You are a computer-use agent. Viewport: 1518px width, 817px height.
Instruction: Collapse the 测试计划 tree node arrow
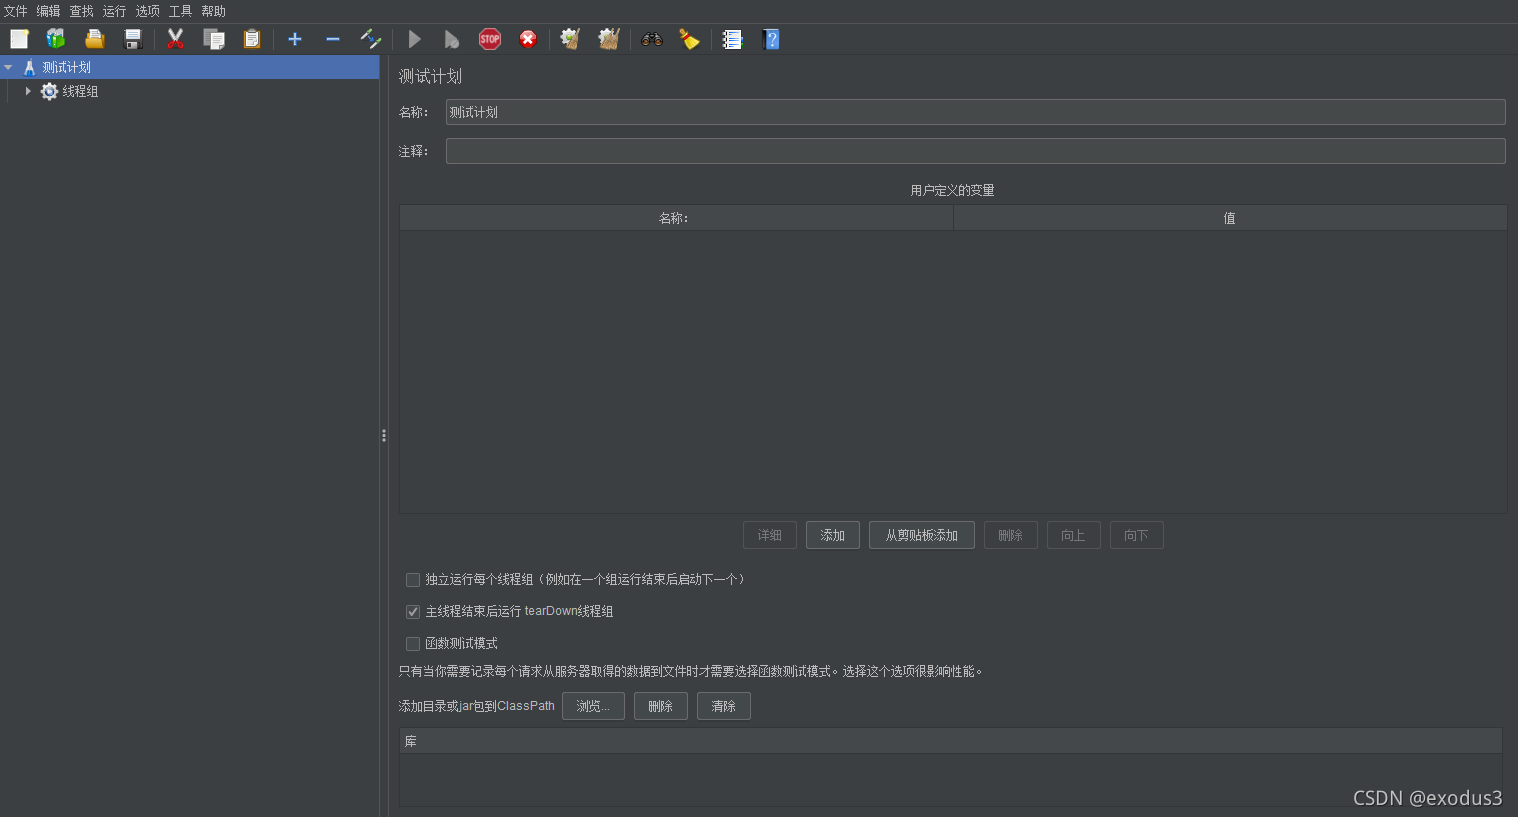click(8, 67)
